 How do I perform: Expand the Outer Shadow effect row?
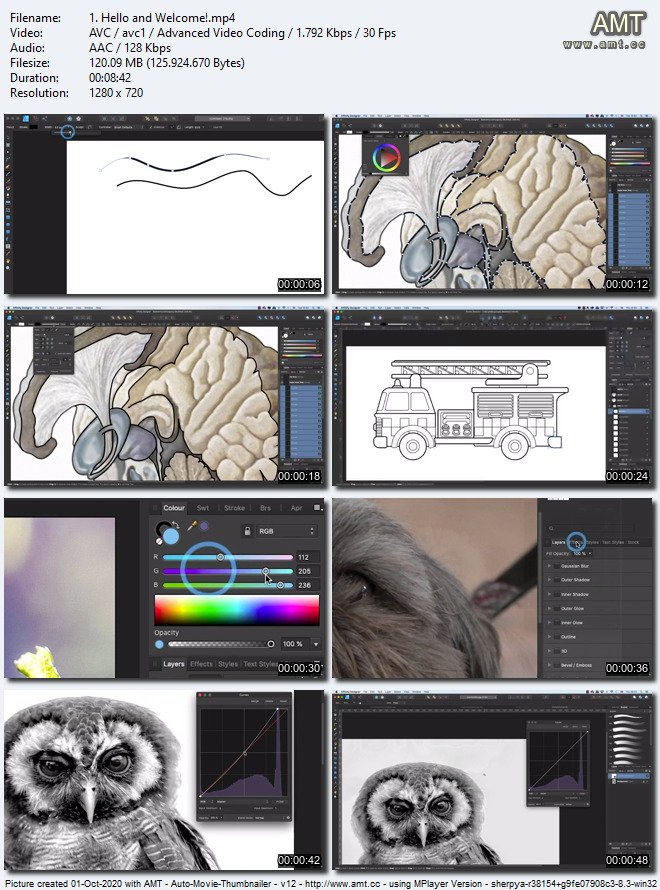[x=549, y=580]
